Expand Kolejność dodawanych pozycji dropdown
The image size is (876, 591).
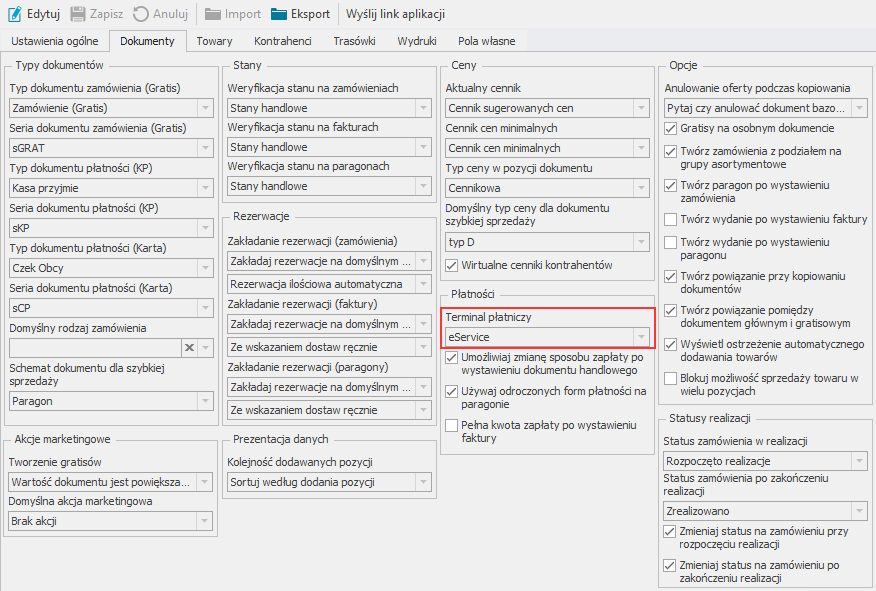pos(423,482)
